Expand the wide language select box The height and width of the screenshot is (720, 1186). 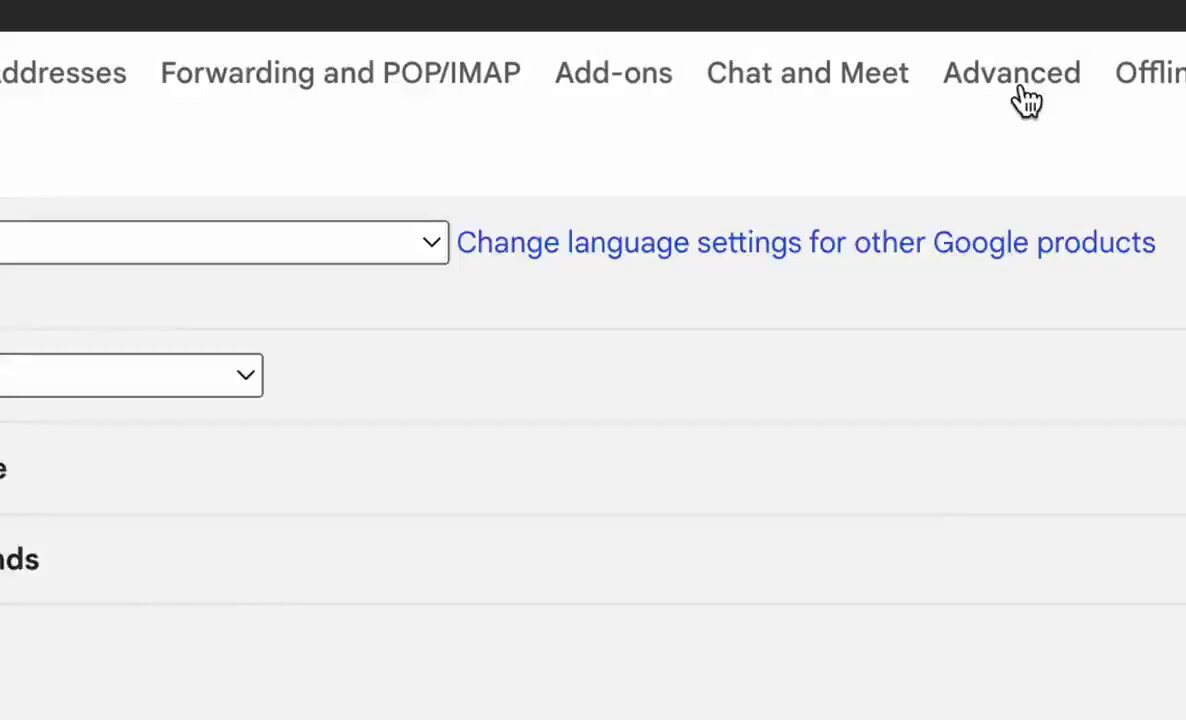pos(224,243)
